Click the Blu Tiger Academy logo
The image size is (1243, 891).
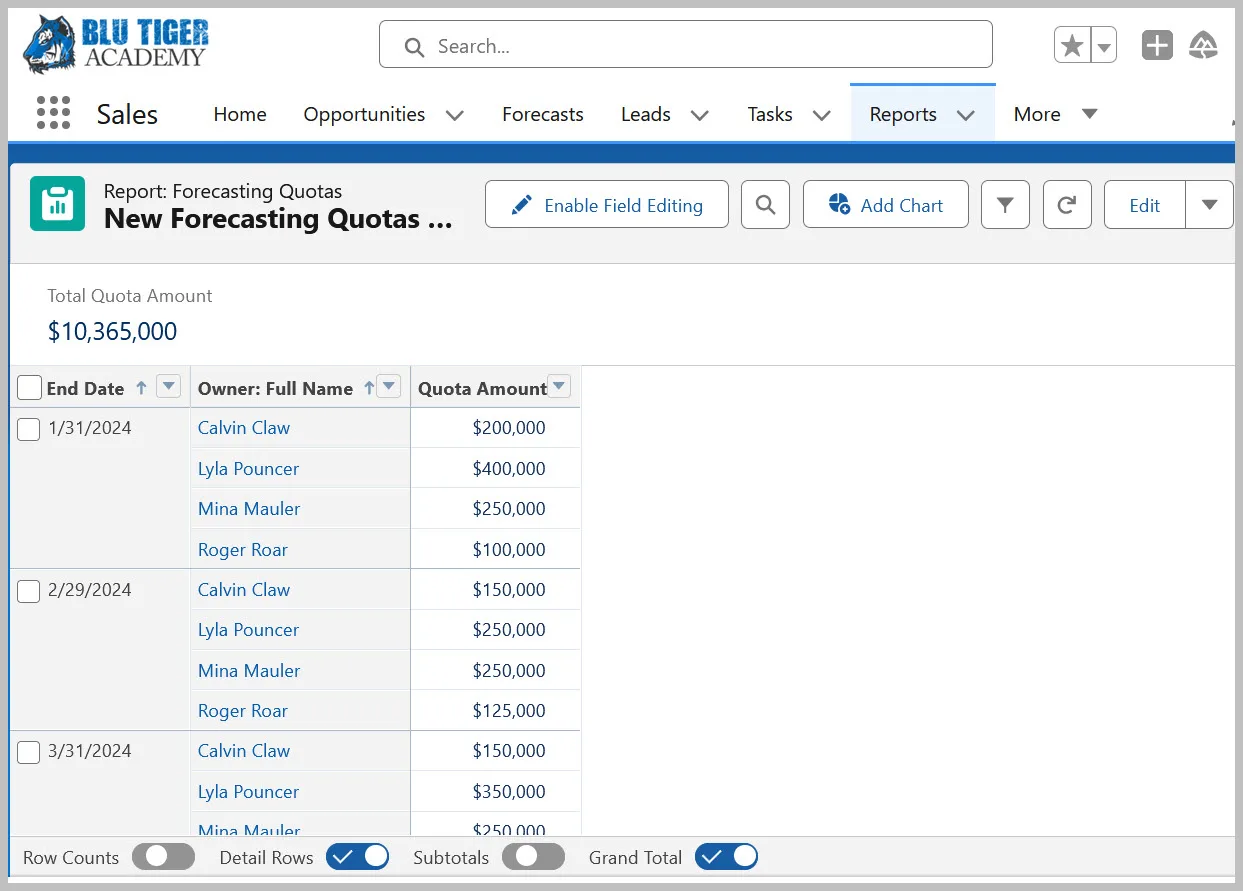click(x=116, y=45)
